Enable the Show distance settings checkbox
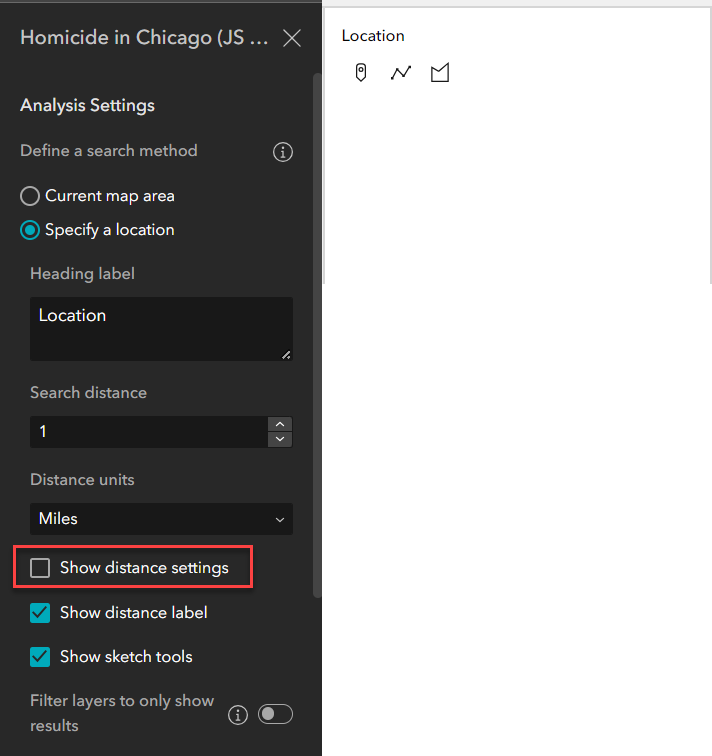Image resolution: width=712 pixels, height=756 pixels. click(40, 568)
